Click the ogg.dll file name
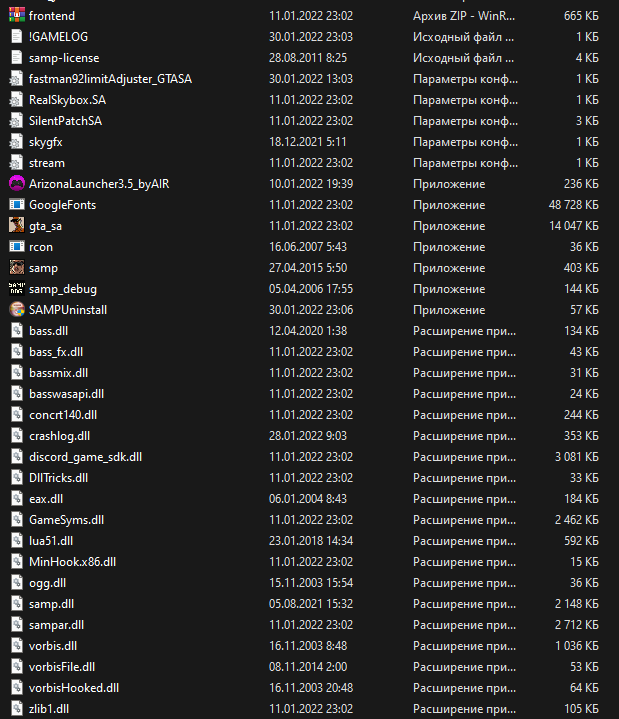This screenshot has width=619, height=719. pyautogui.click(x=47, y=583)
